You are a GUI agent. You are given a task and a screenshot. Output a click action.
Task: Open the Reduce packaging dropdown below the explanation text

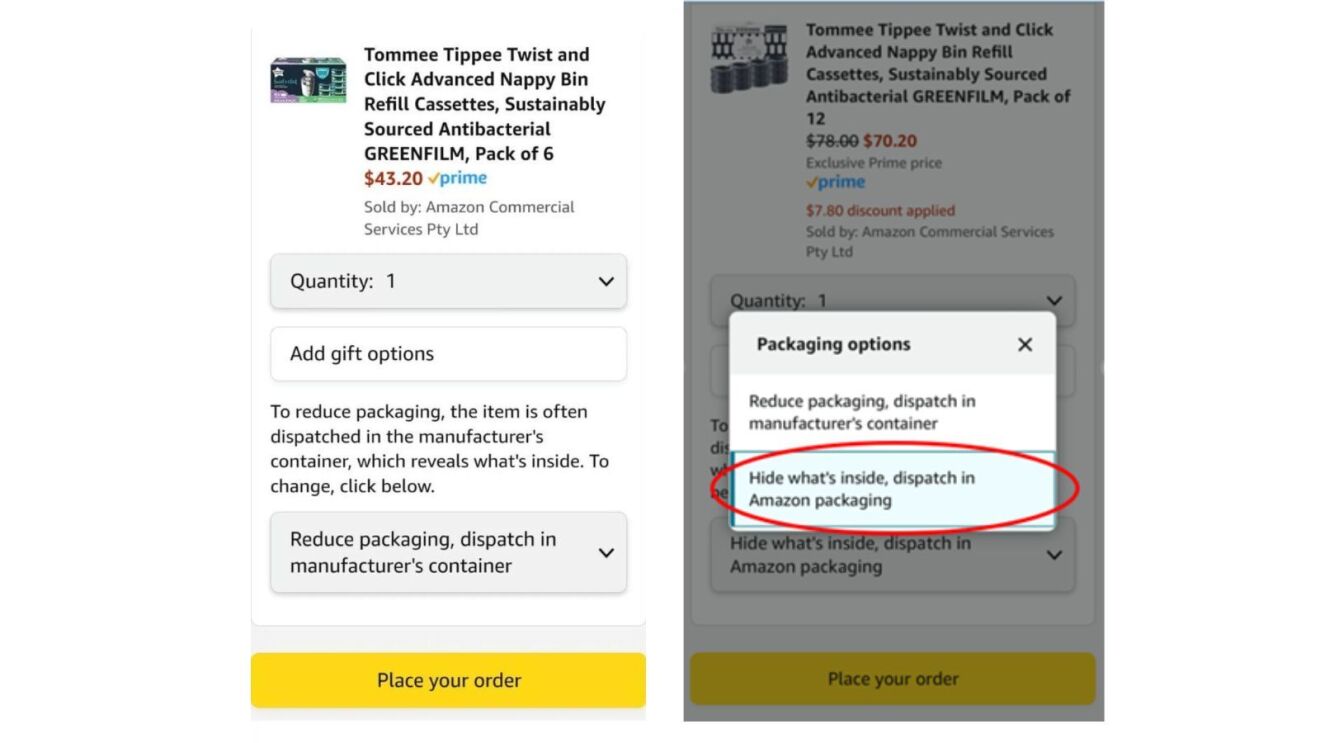pyautogui.click(x=448, y=552)
